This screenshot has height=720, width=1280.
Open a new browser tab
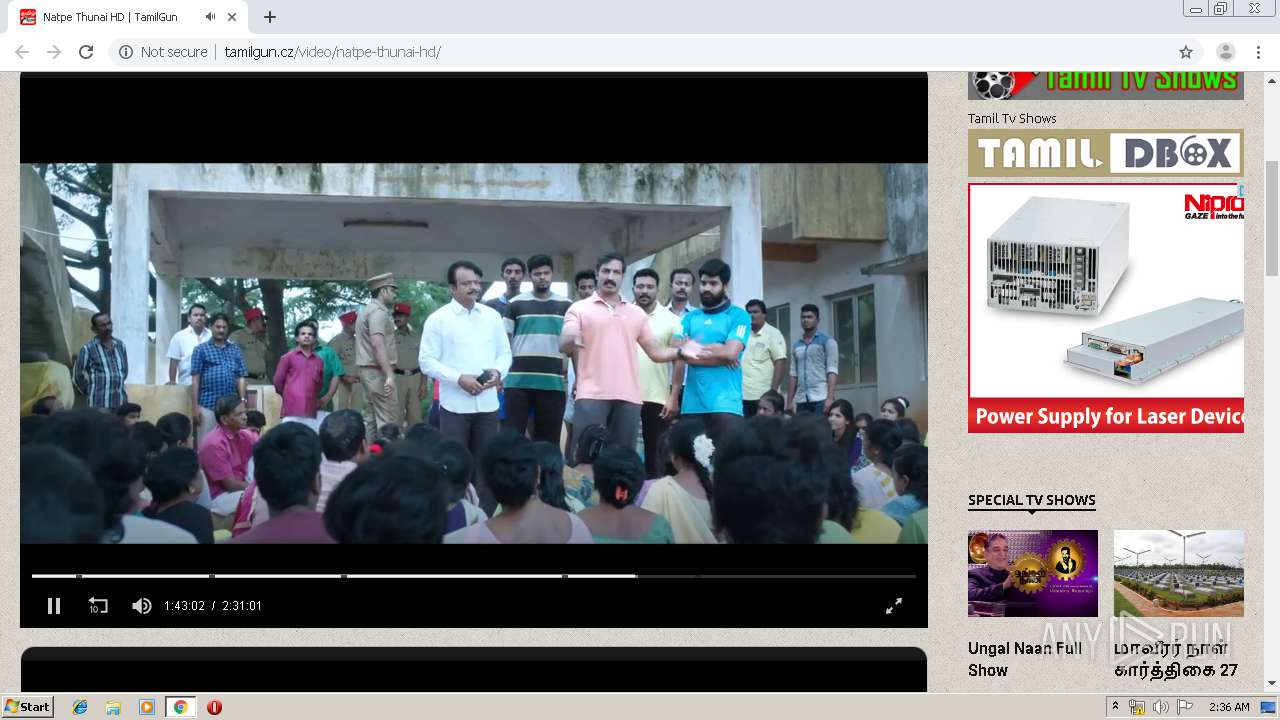tap(270, 17)
